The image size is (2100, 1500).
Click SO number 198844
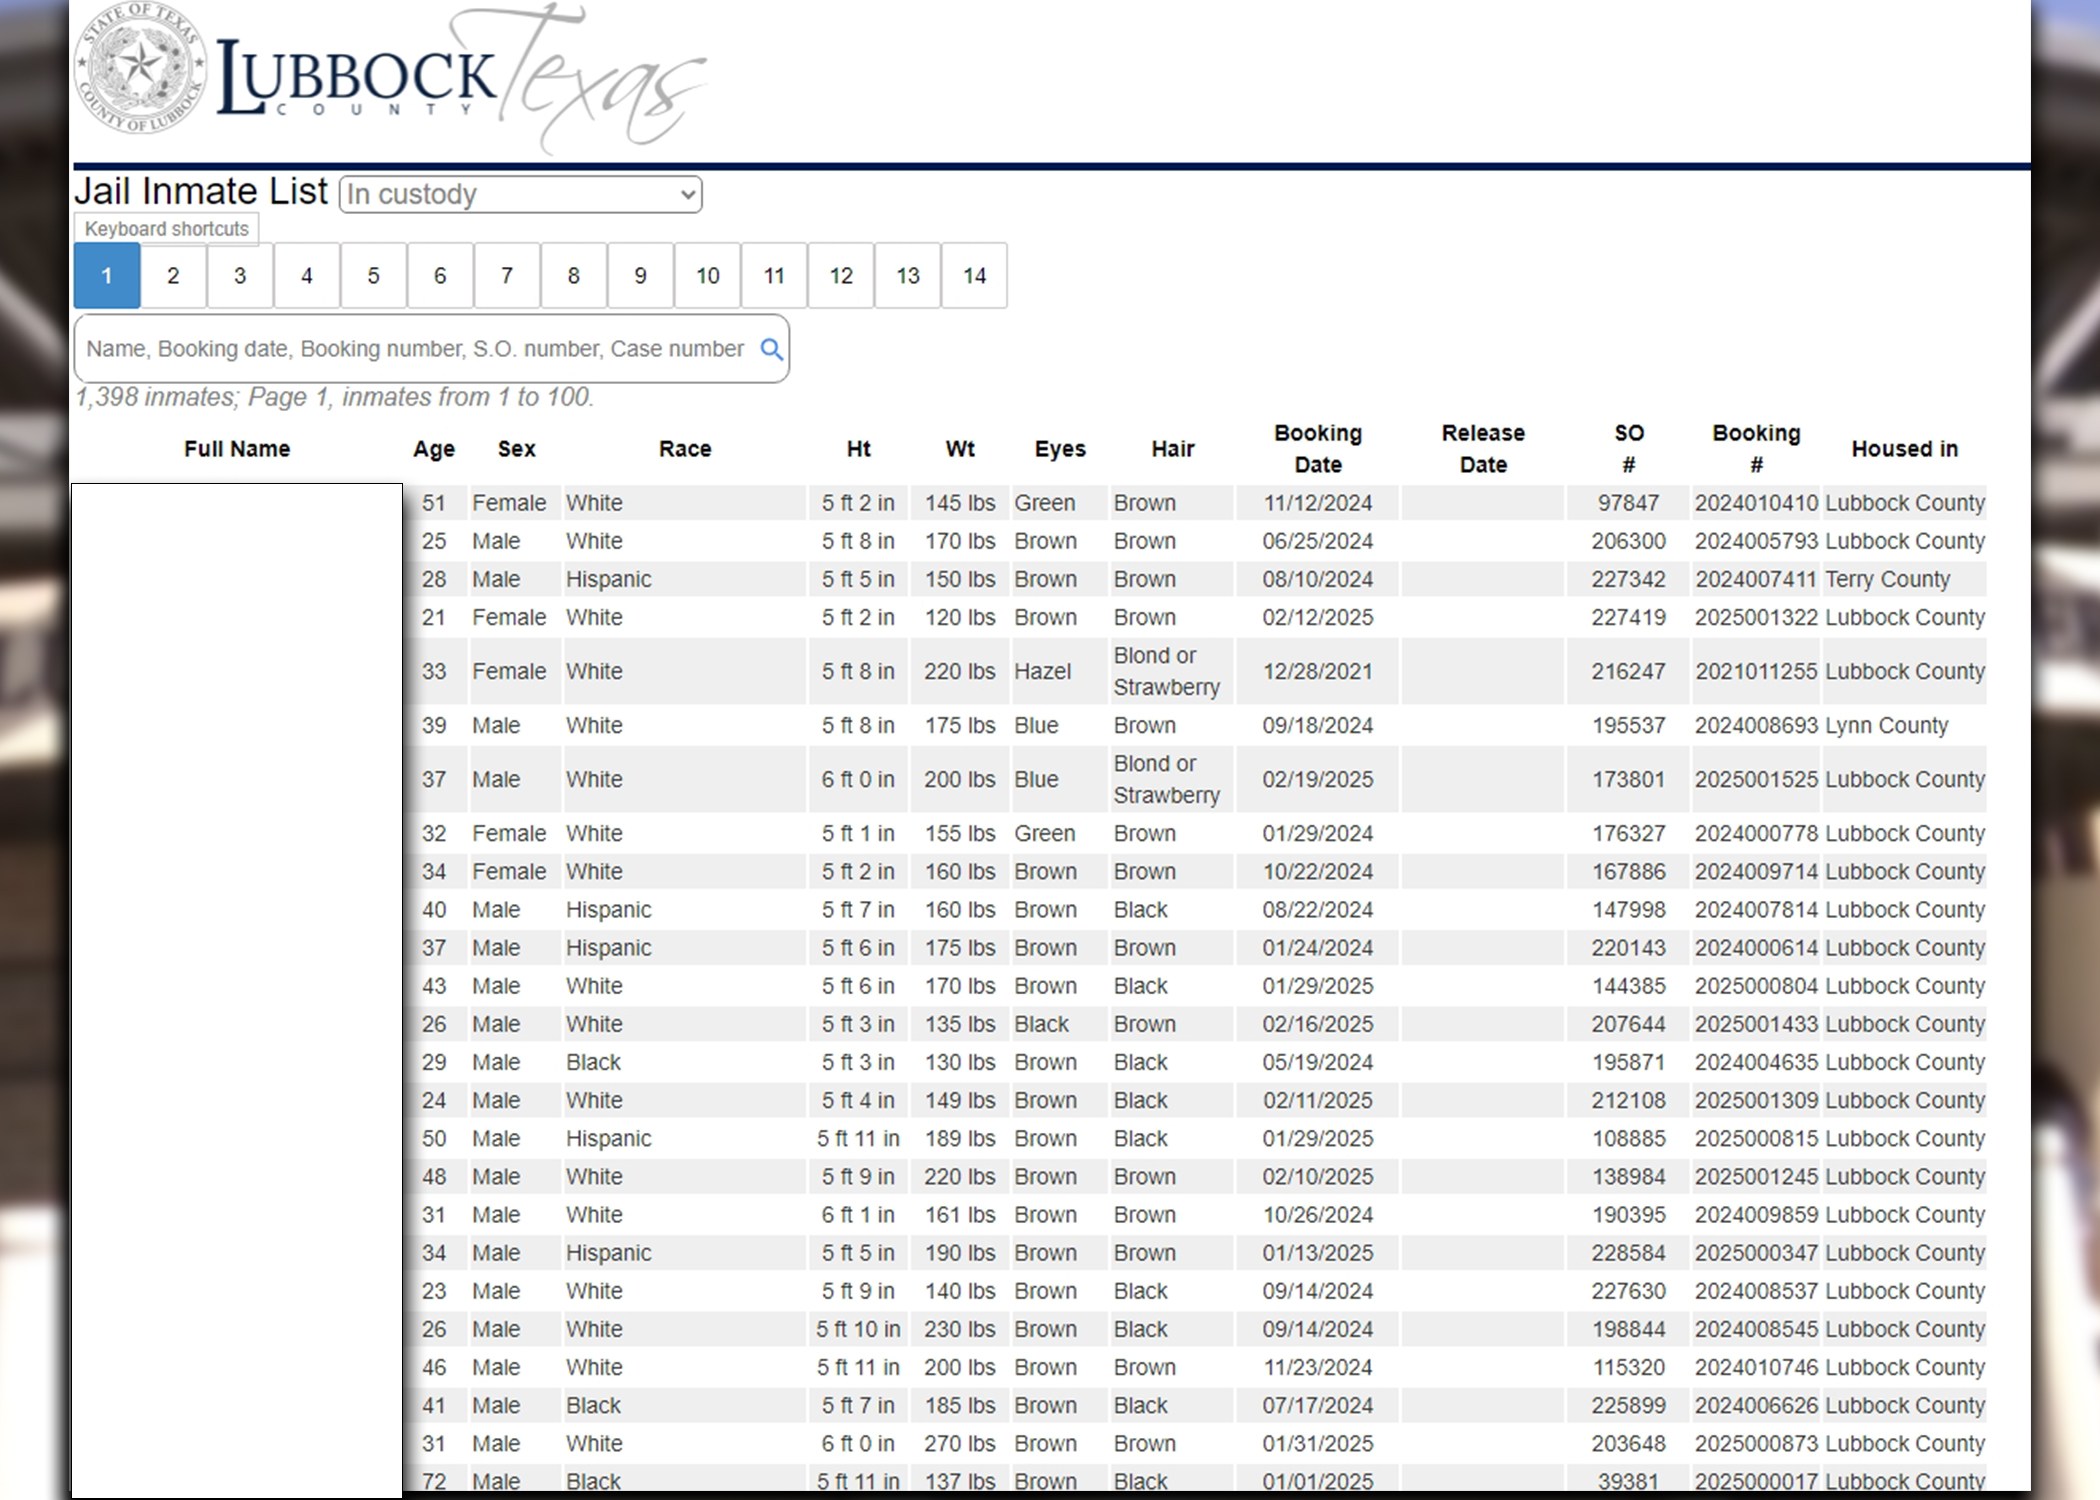[1629, 1329]
